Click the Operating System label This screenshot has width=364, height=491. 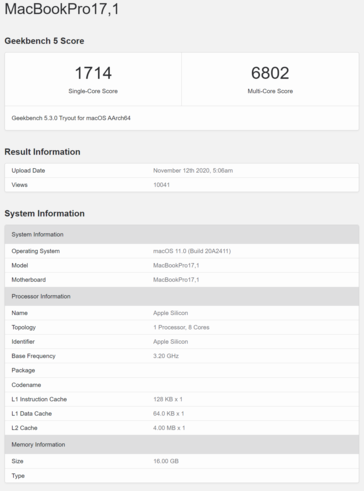36,251
